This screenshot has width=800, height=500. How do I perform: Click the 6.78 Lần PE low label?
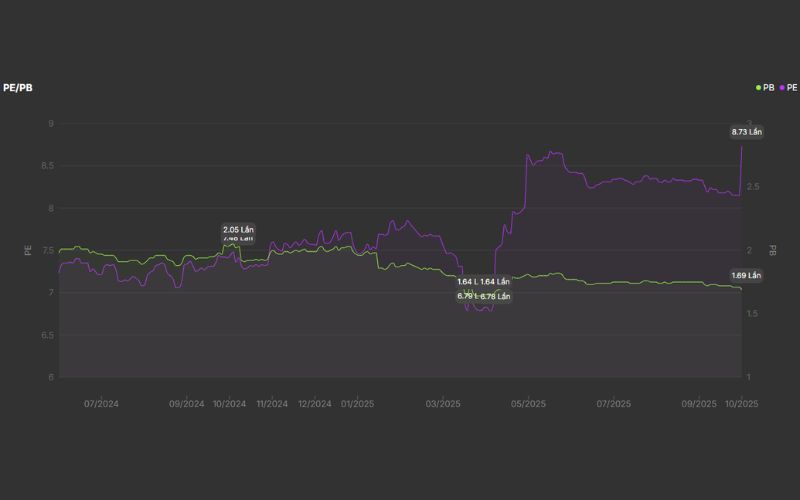(495, 296)
